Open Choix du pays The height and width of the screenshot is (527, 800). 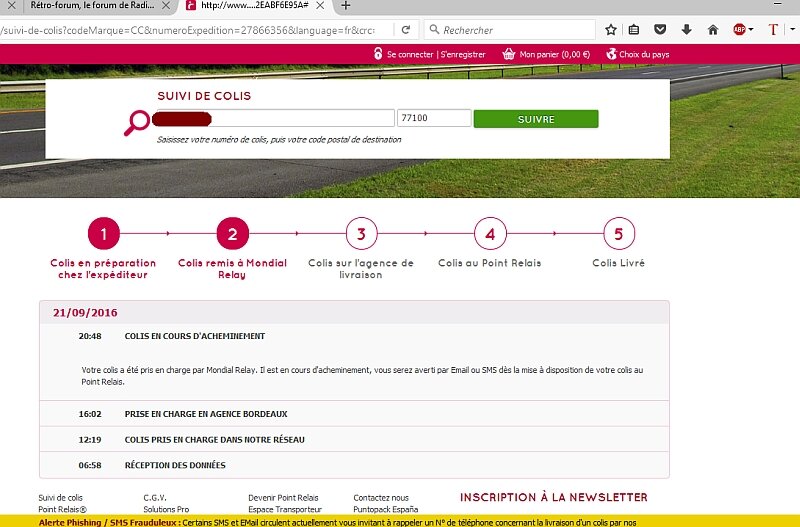click(644, 55)
